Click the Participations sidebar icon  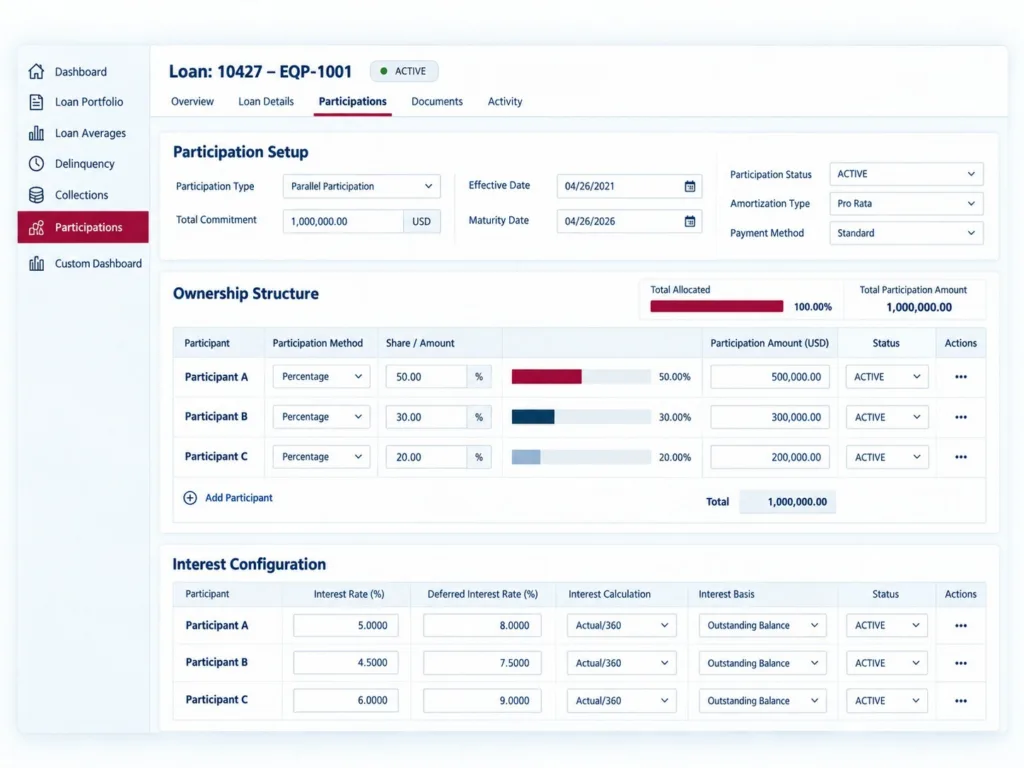pyautogui.click(x=37, y=227)
